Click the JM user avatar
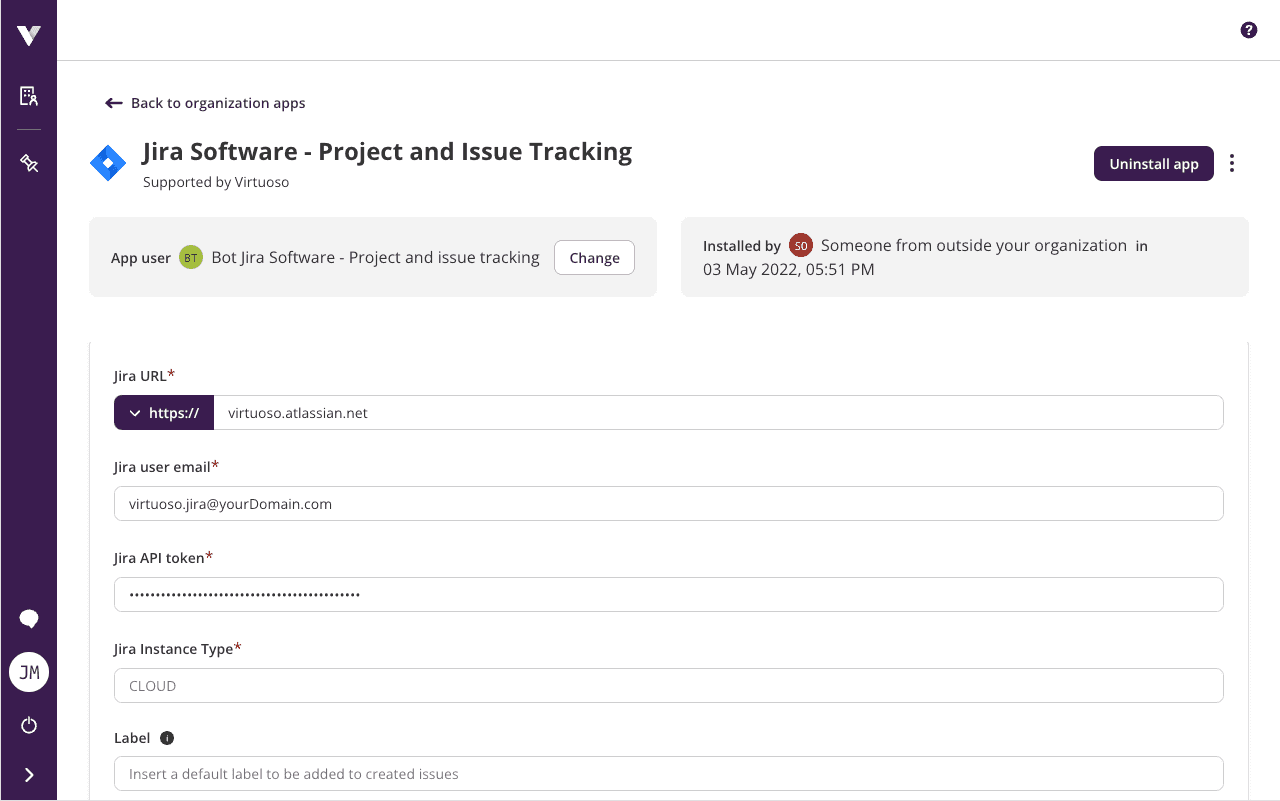 pyautogui.click(x=29, y=671)
